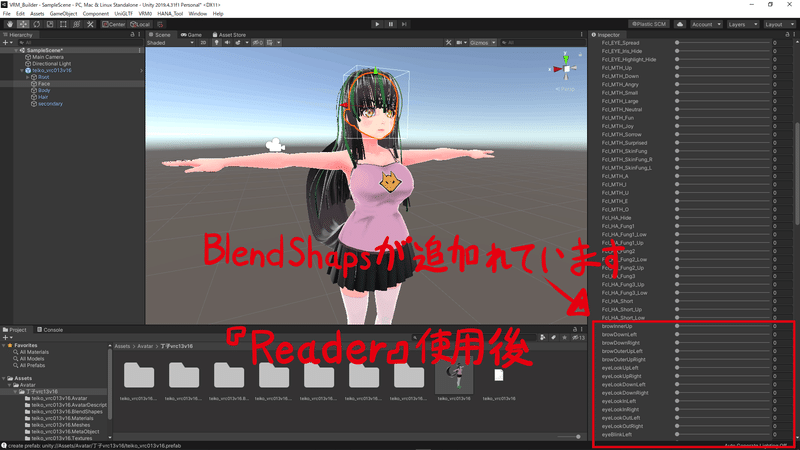Select the Move tool
The height and width of the screenshot is (450, 800).
[23, 24]
